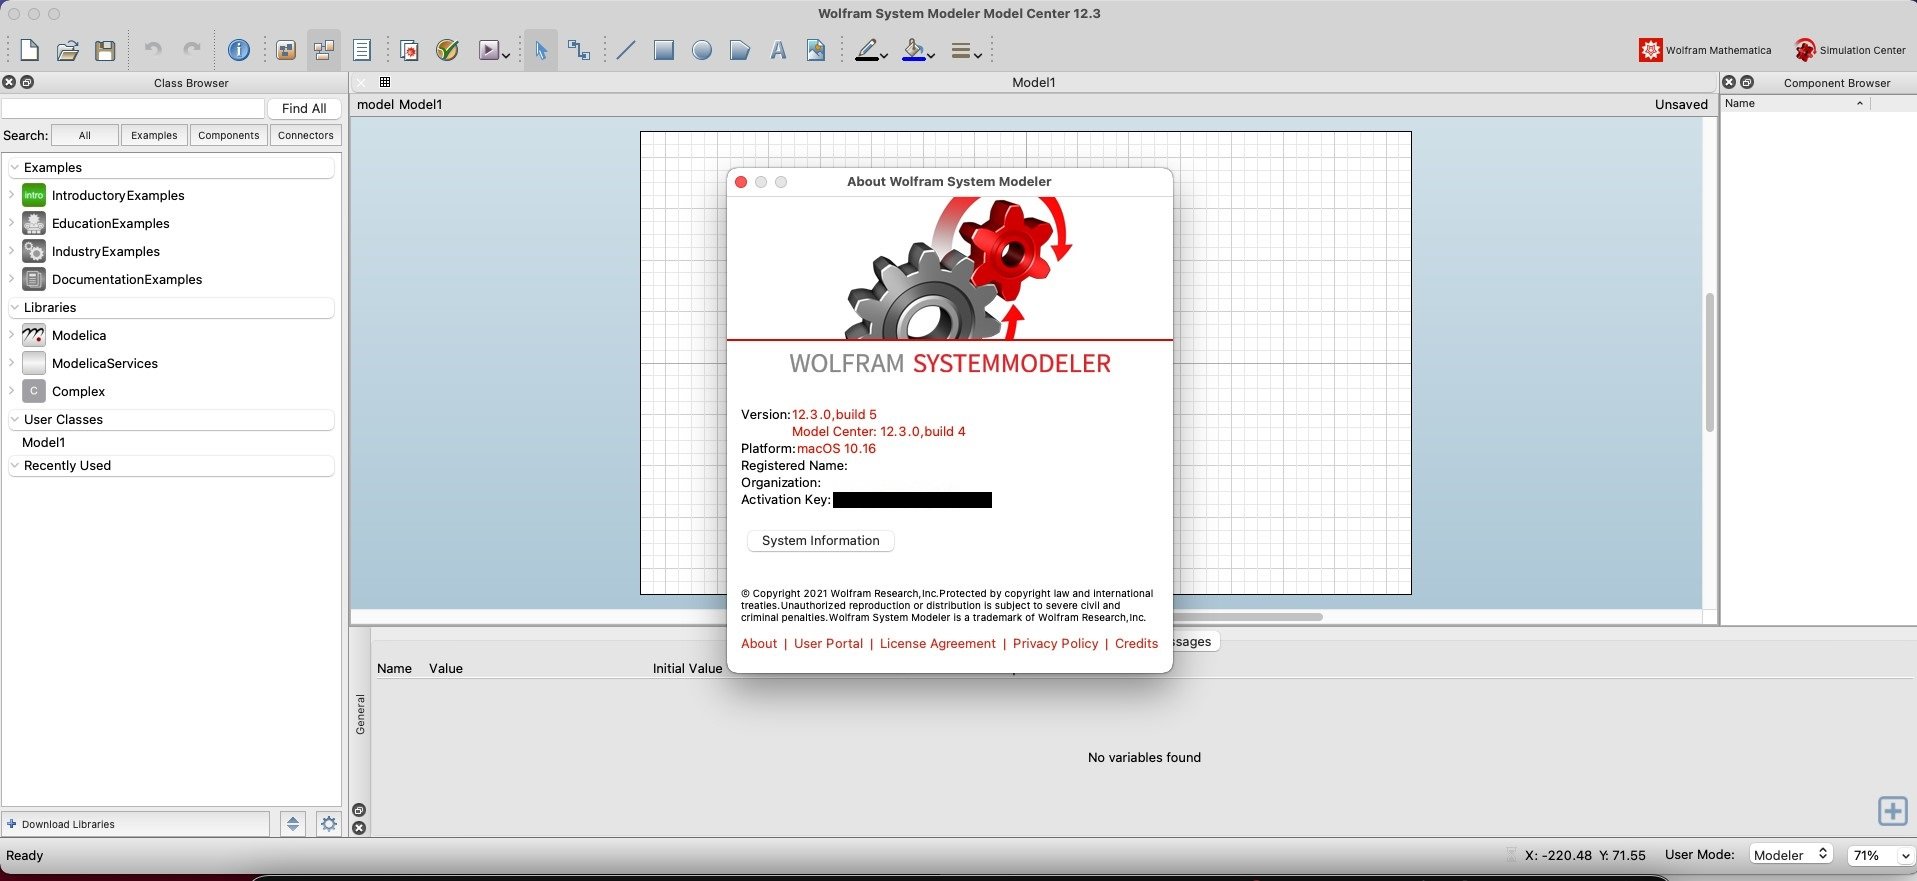The width and height of the screenshot is (1917, 881).
Task: Select Model1 under User Classes
Action: [x=44, y=442]
